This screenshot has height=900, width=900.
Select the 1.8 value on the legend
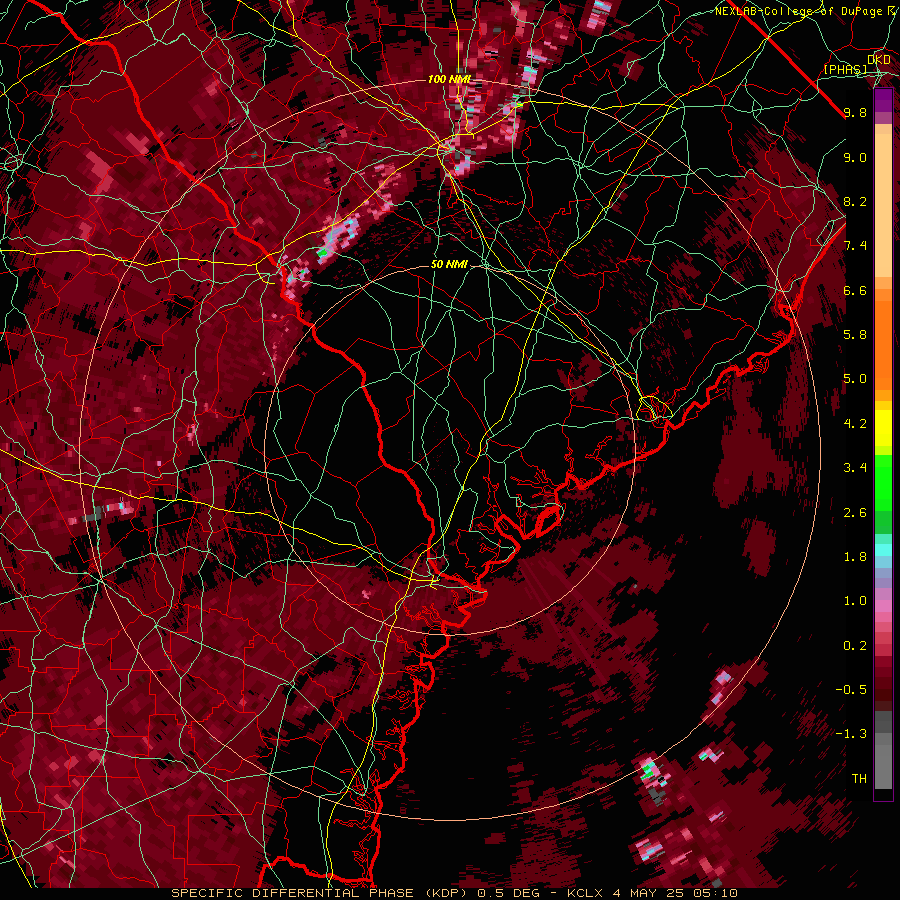coord(855,557)
